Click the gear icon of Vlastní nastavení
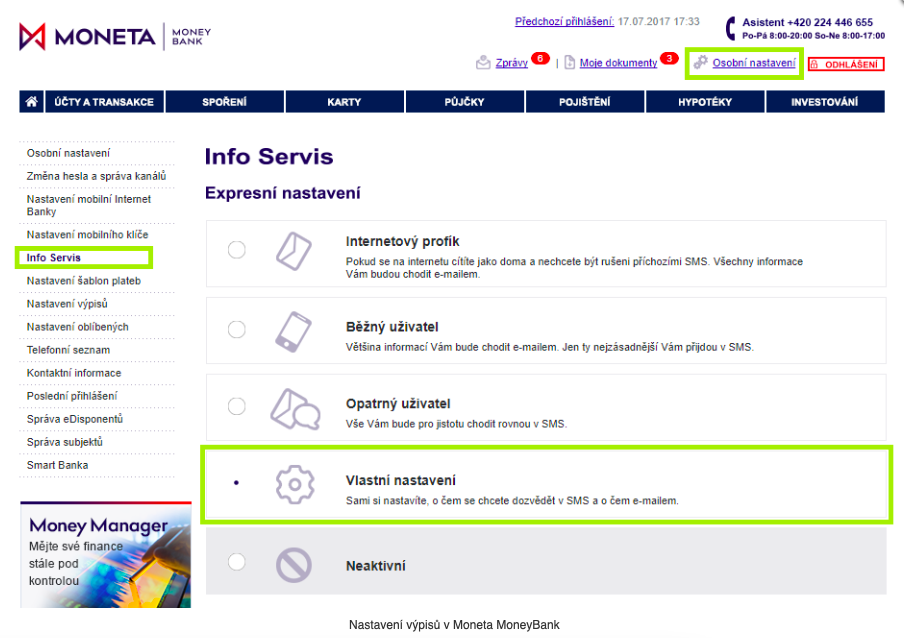904x638 pixels. 295,485
